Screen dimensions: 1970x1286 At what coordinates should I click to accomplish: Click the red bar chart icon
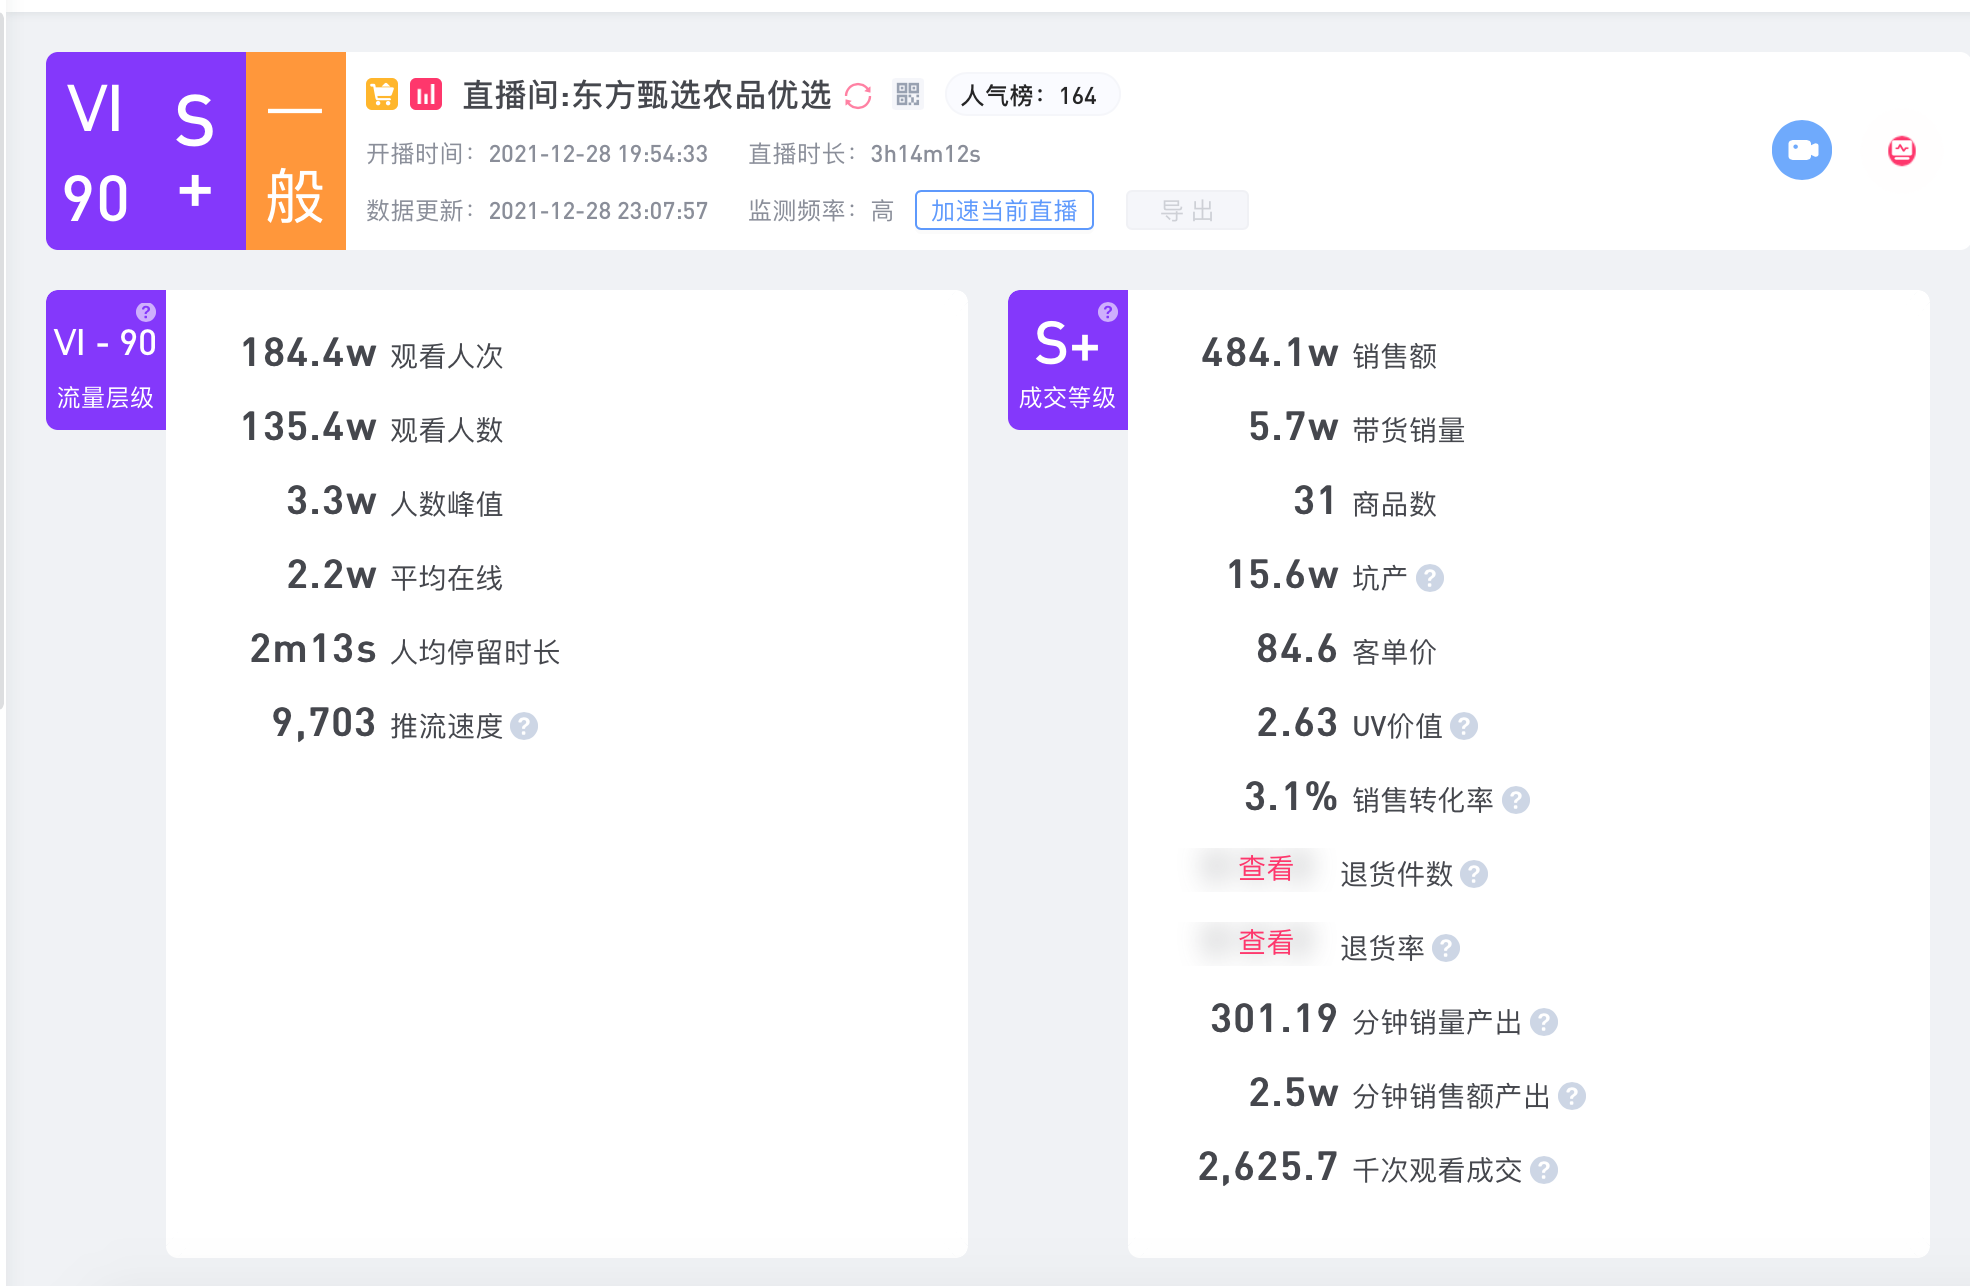426,94
